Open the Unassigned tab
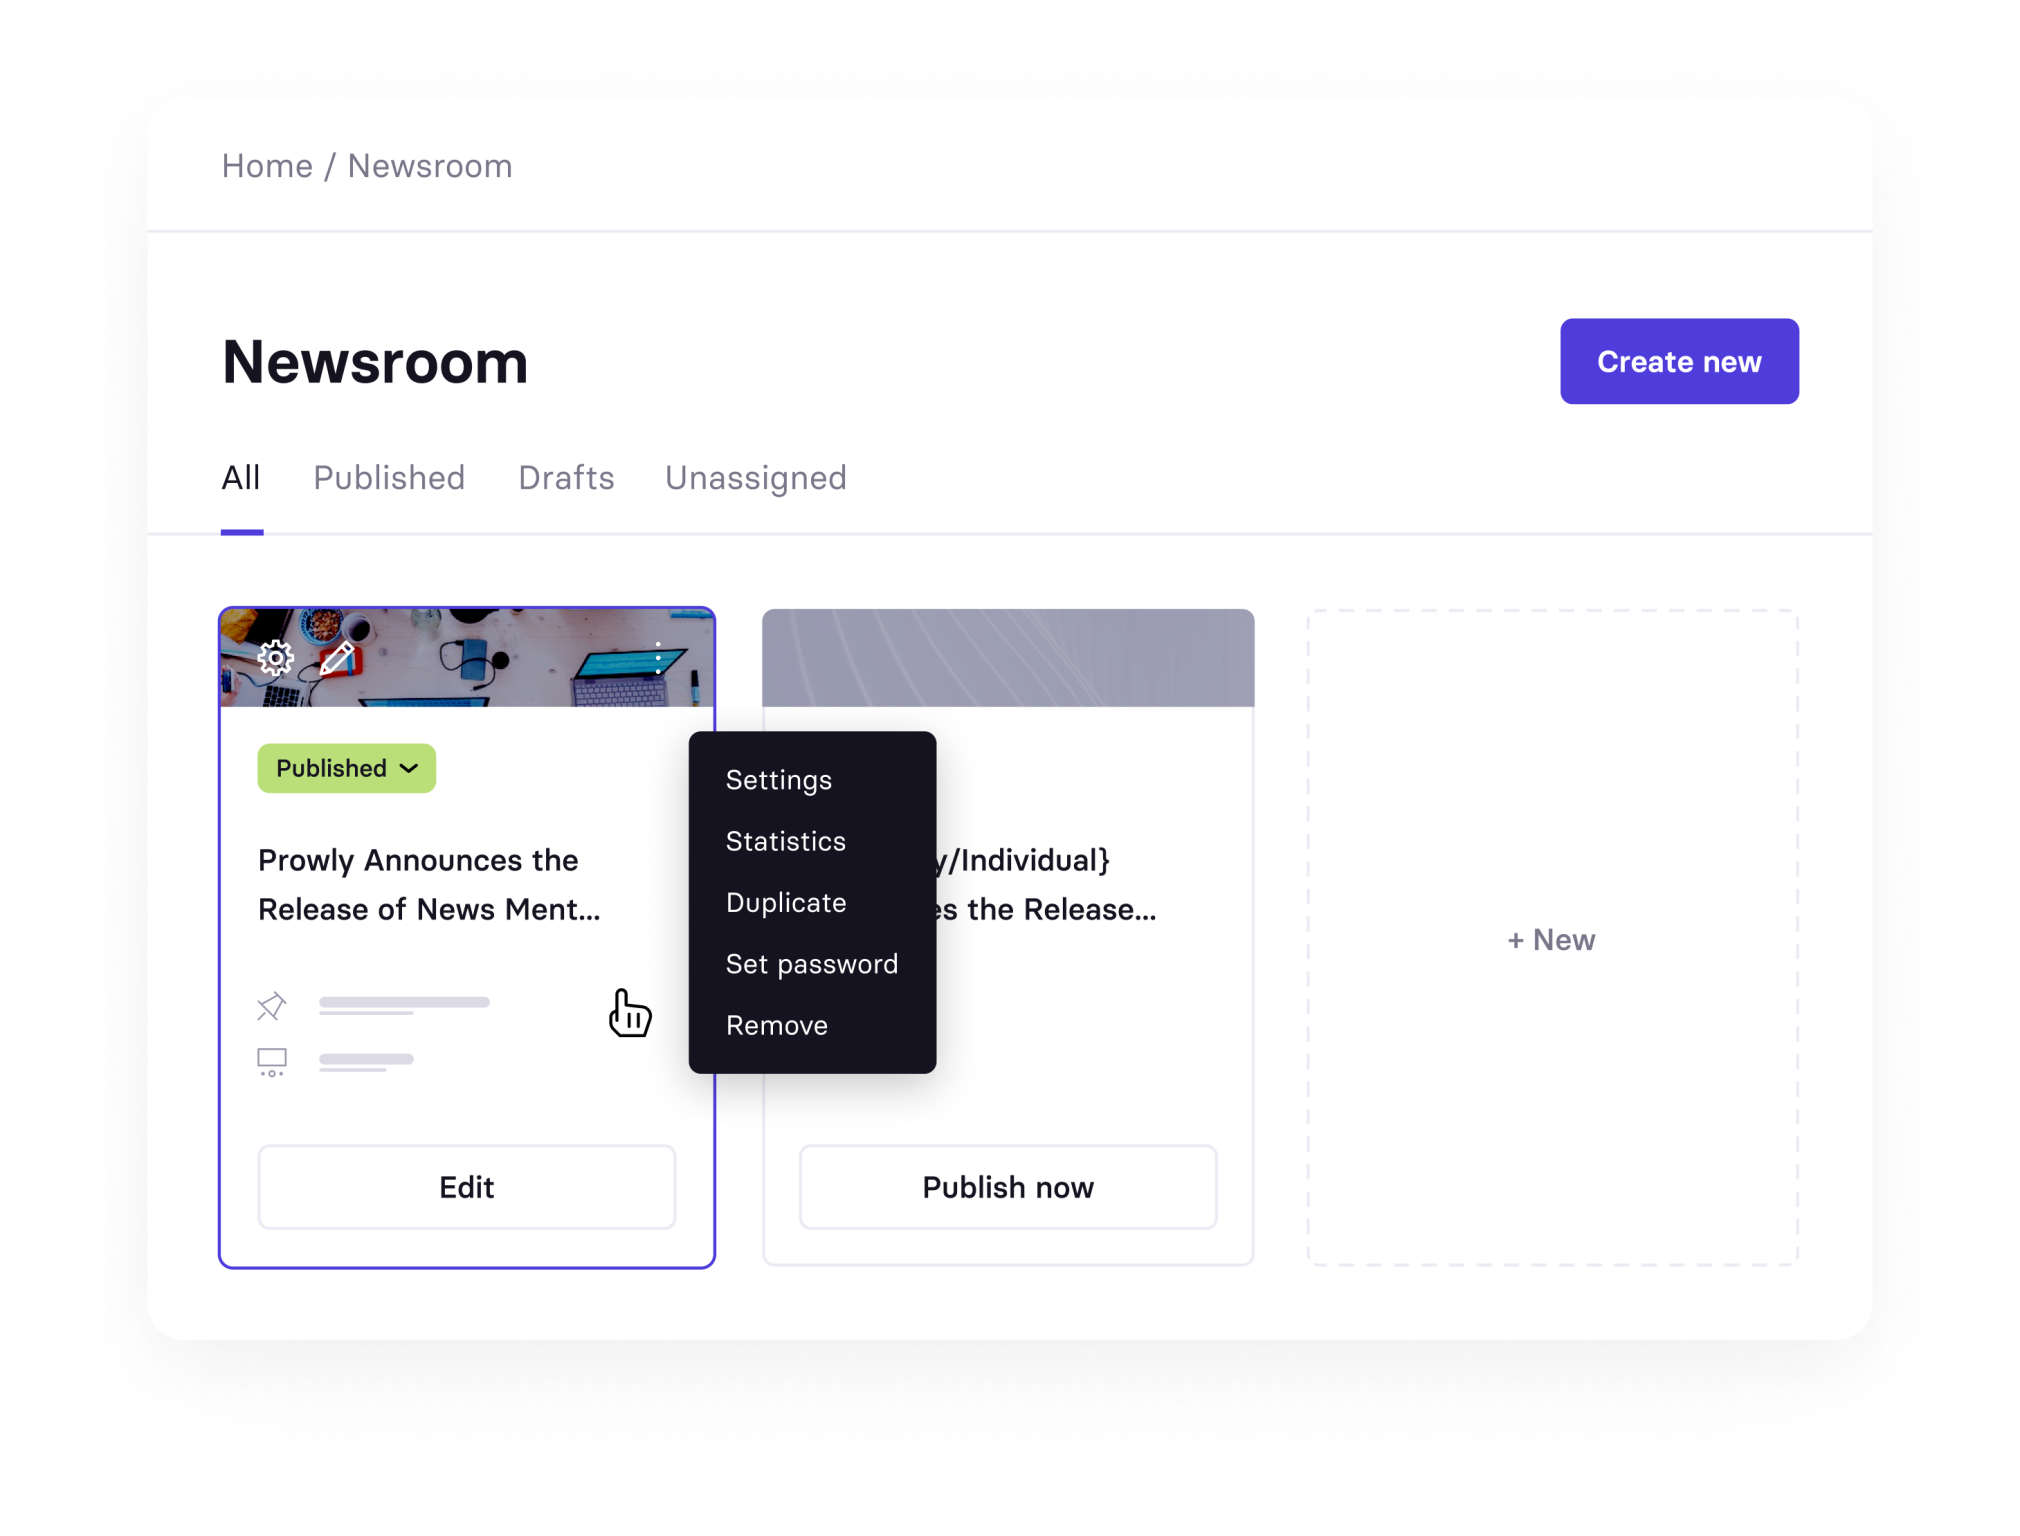2020x1536 pixels. tap(755, 478)
